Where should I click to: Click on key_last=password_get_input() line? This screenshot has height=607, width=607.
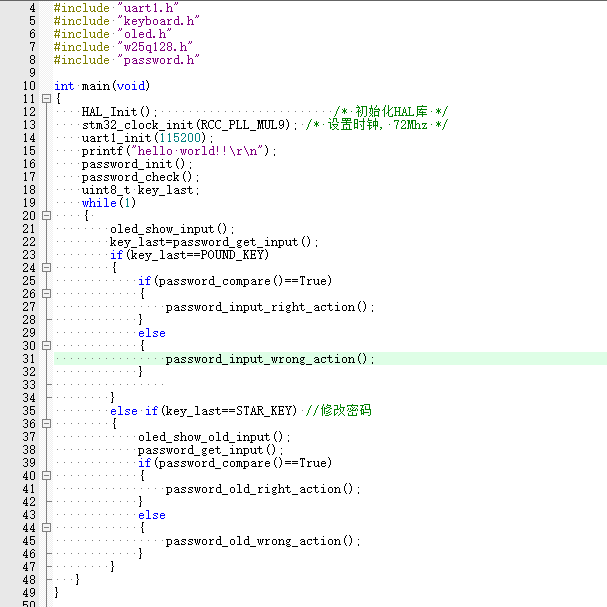point(214,242)
